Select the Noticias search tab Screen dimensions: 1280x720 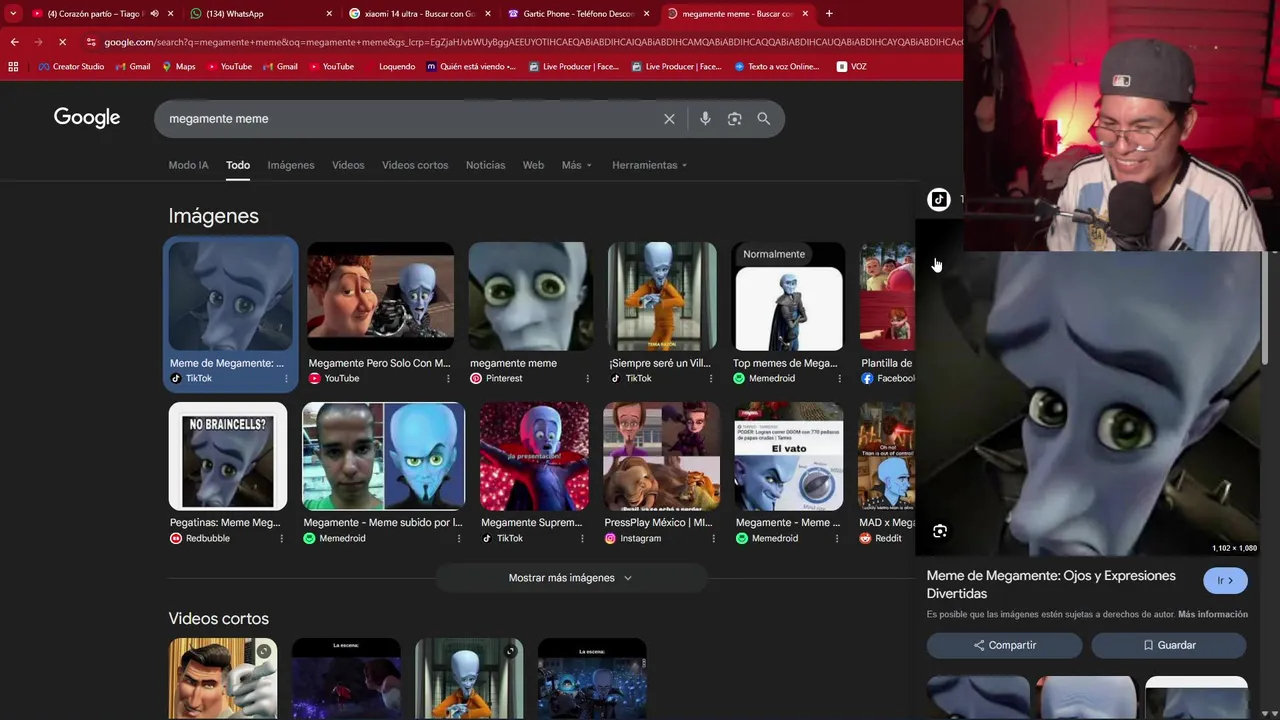point(485,165)
